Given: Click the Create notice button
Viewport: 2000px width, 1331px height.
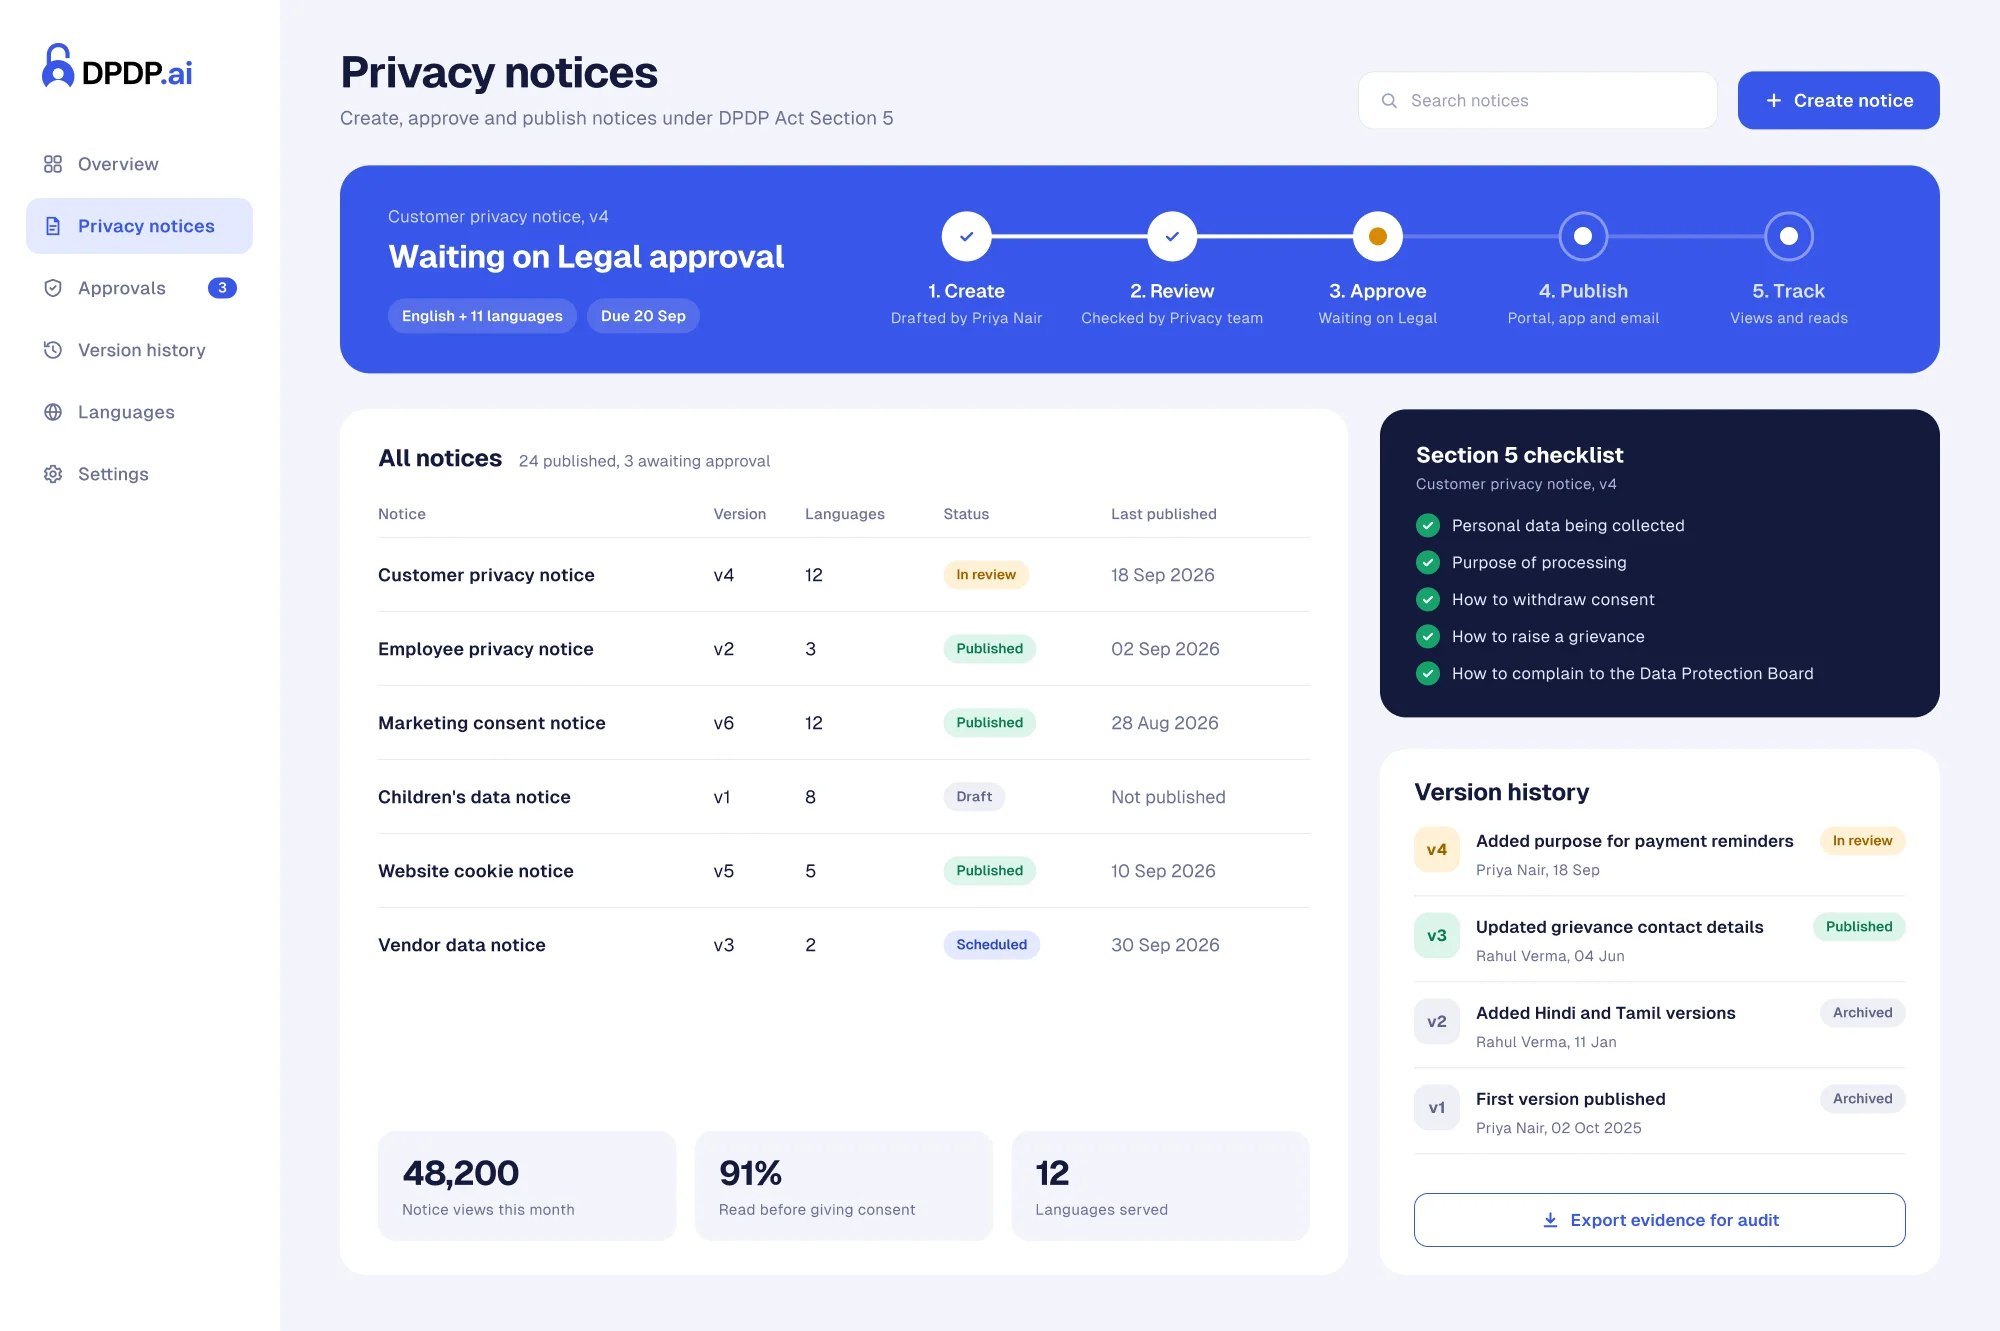Looking at the screenshot, I should coord(1838,100).
